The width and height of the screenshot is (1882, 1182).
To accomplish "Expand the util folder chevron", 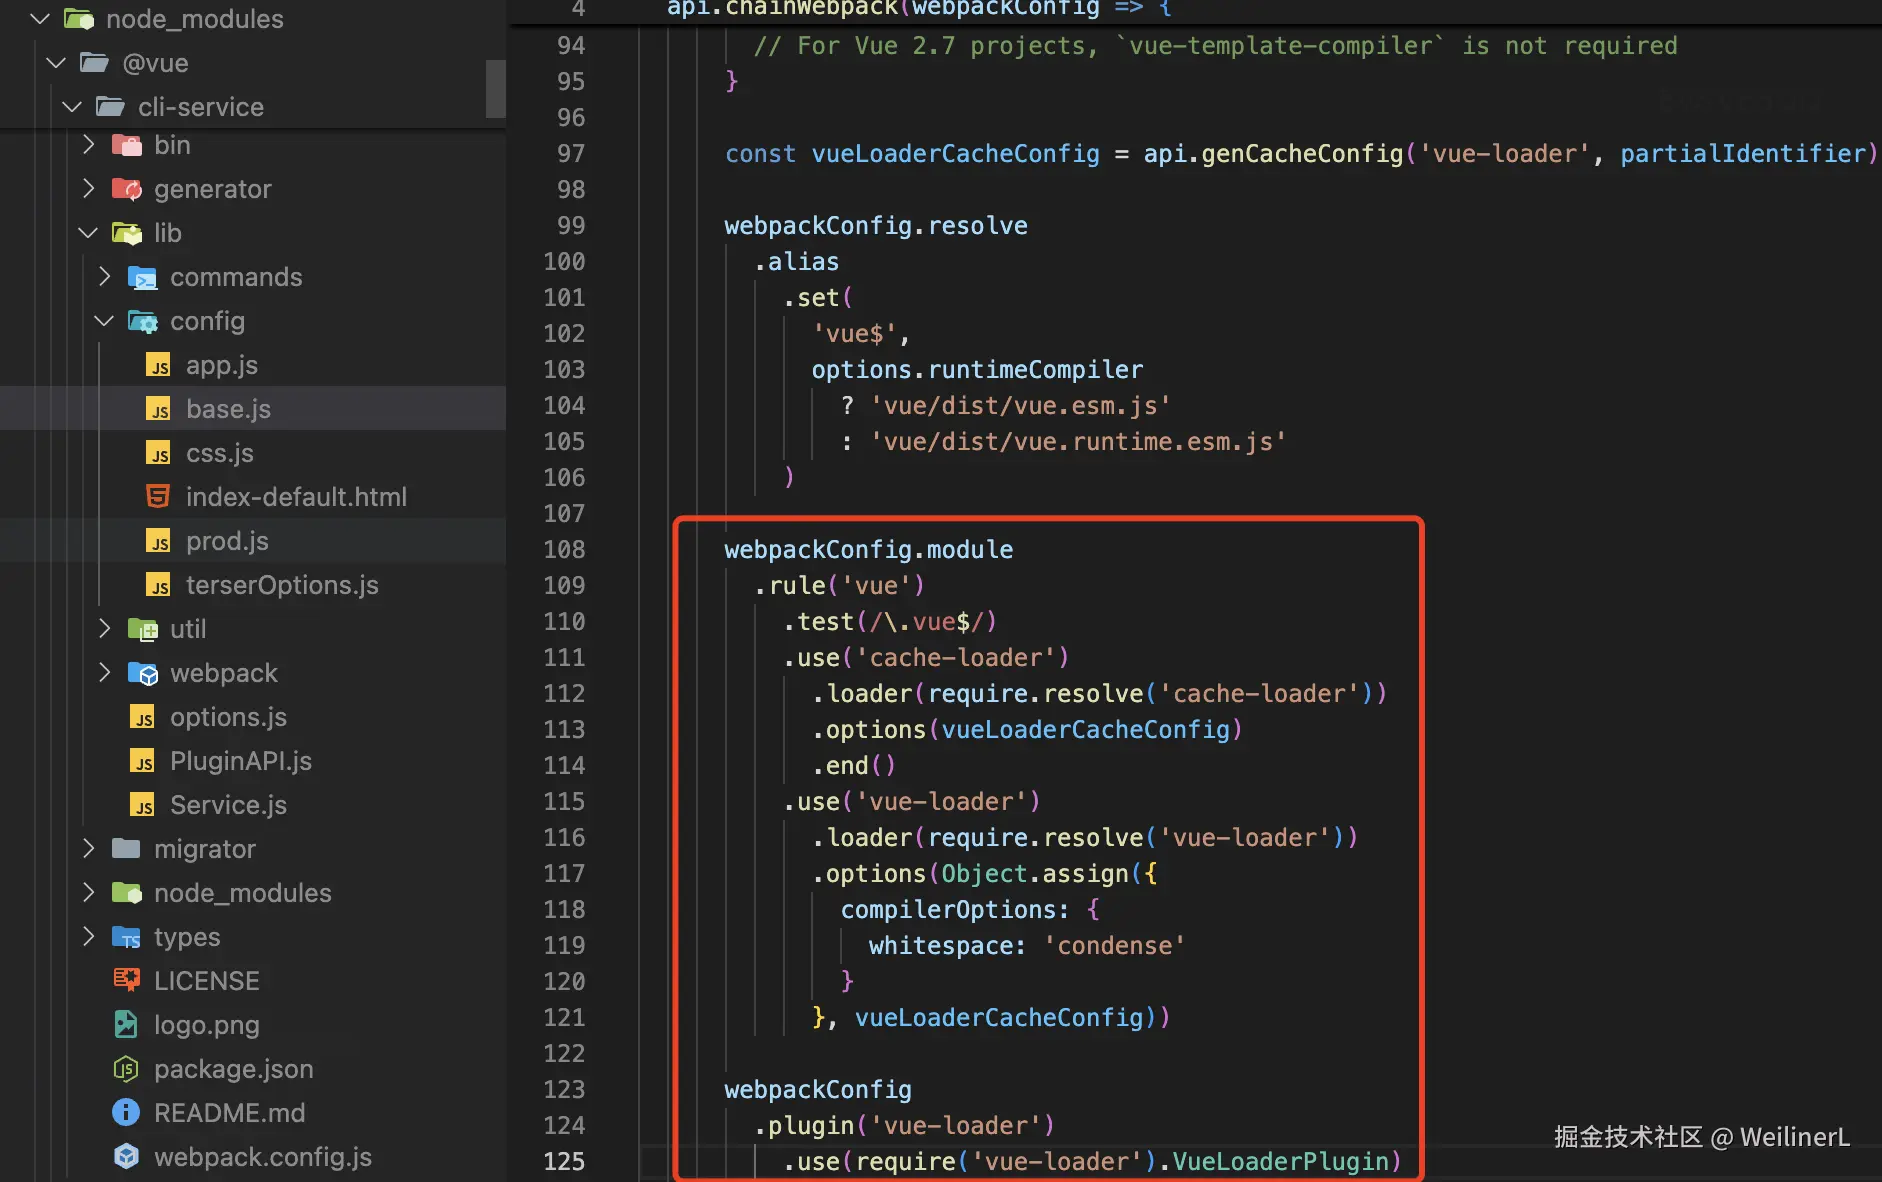I will pyautogui.click(x=105, y=629).
